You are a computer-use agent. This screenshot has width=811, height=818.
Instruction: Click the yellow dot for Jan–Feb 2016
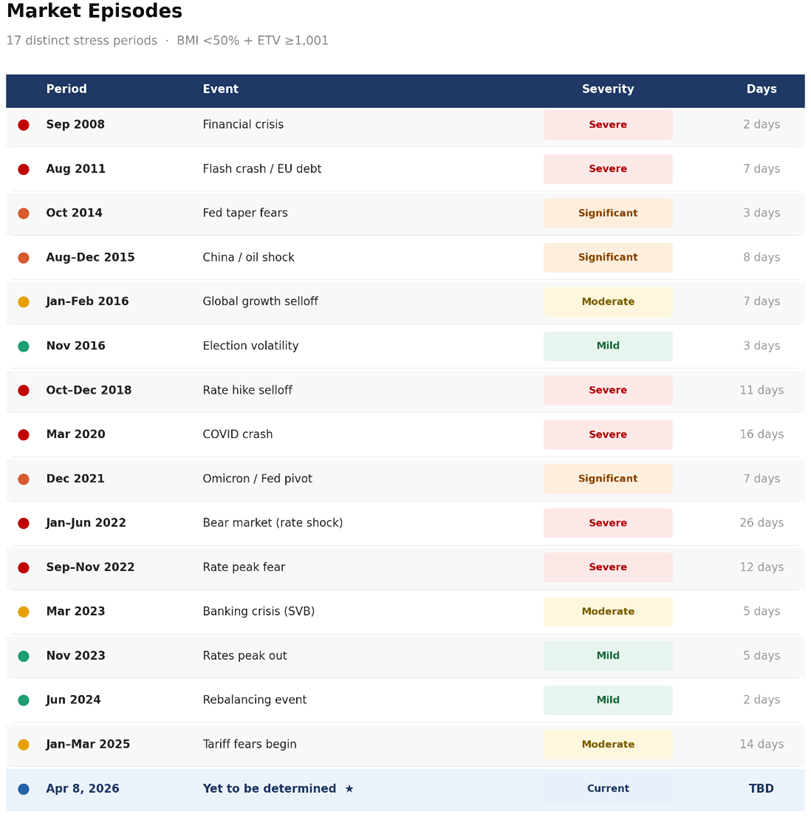coord(23,301)
